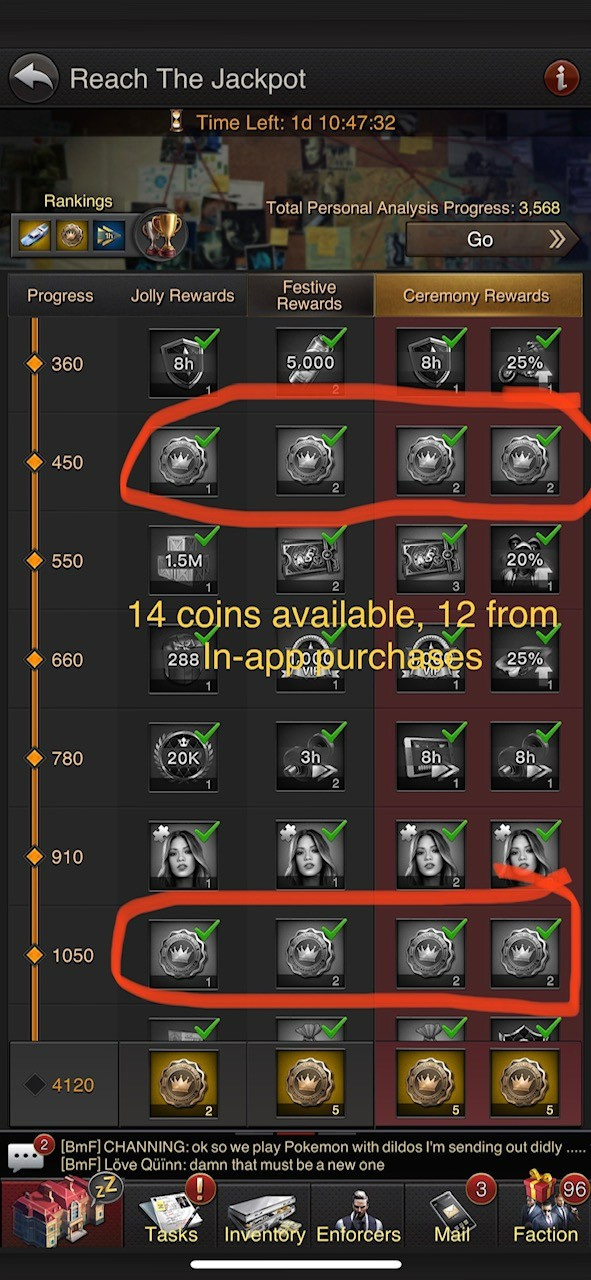Open the trophy rankings icon
The width and height of the screenshot is (591, 1280).
point(160,235)
